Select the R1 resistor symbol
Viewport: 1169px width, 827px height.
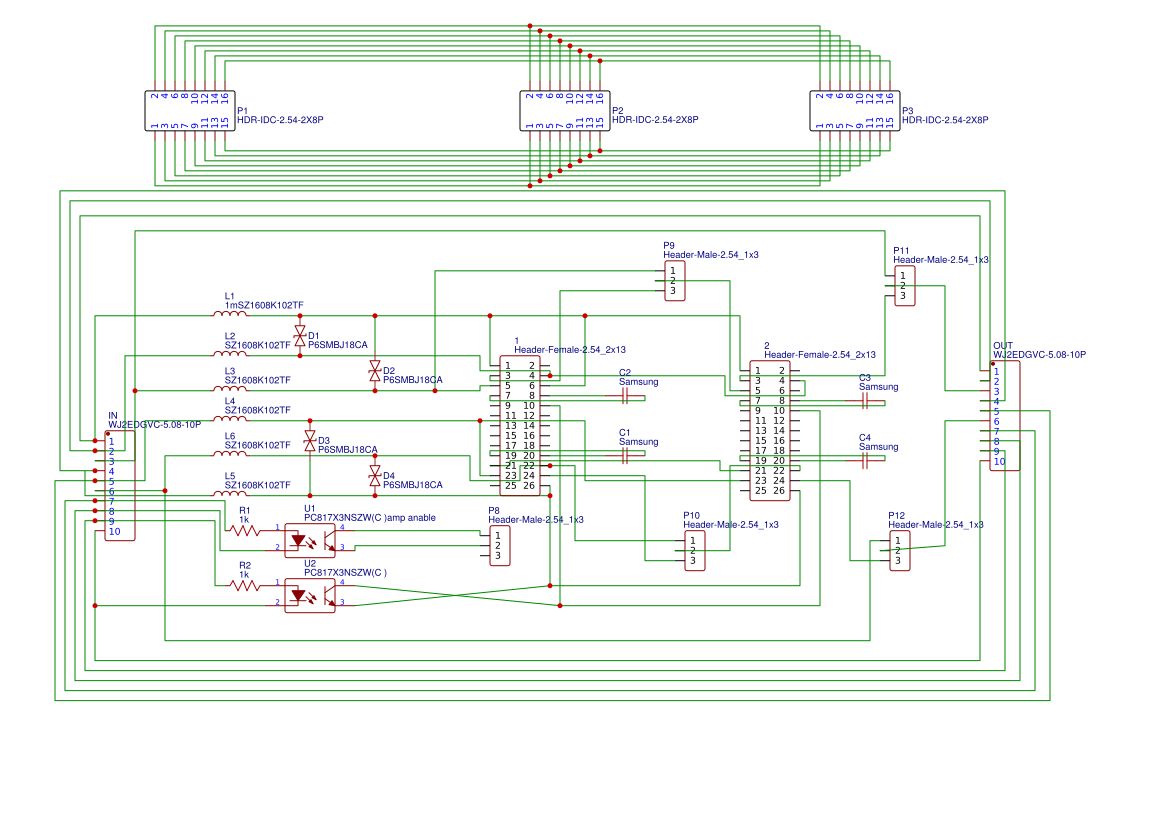[245, 531]
